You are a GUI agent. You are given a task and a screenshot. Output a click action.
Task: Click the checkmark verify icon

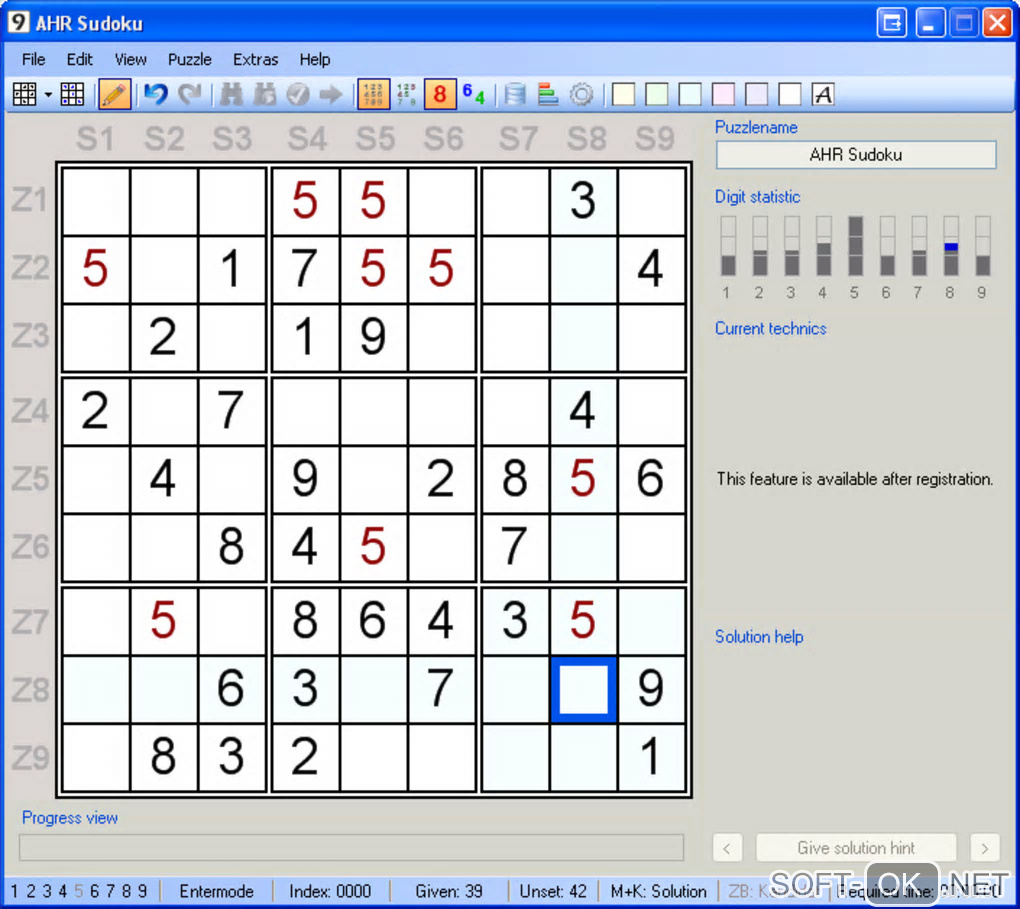click(x=298, y=94)
